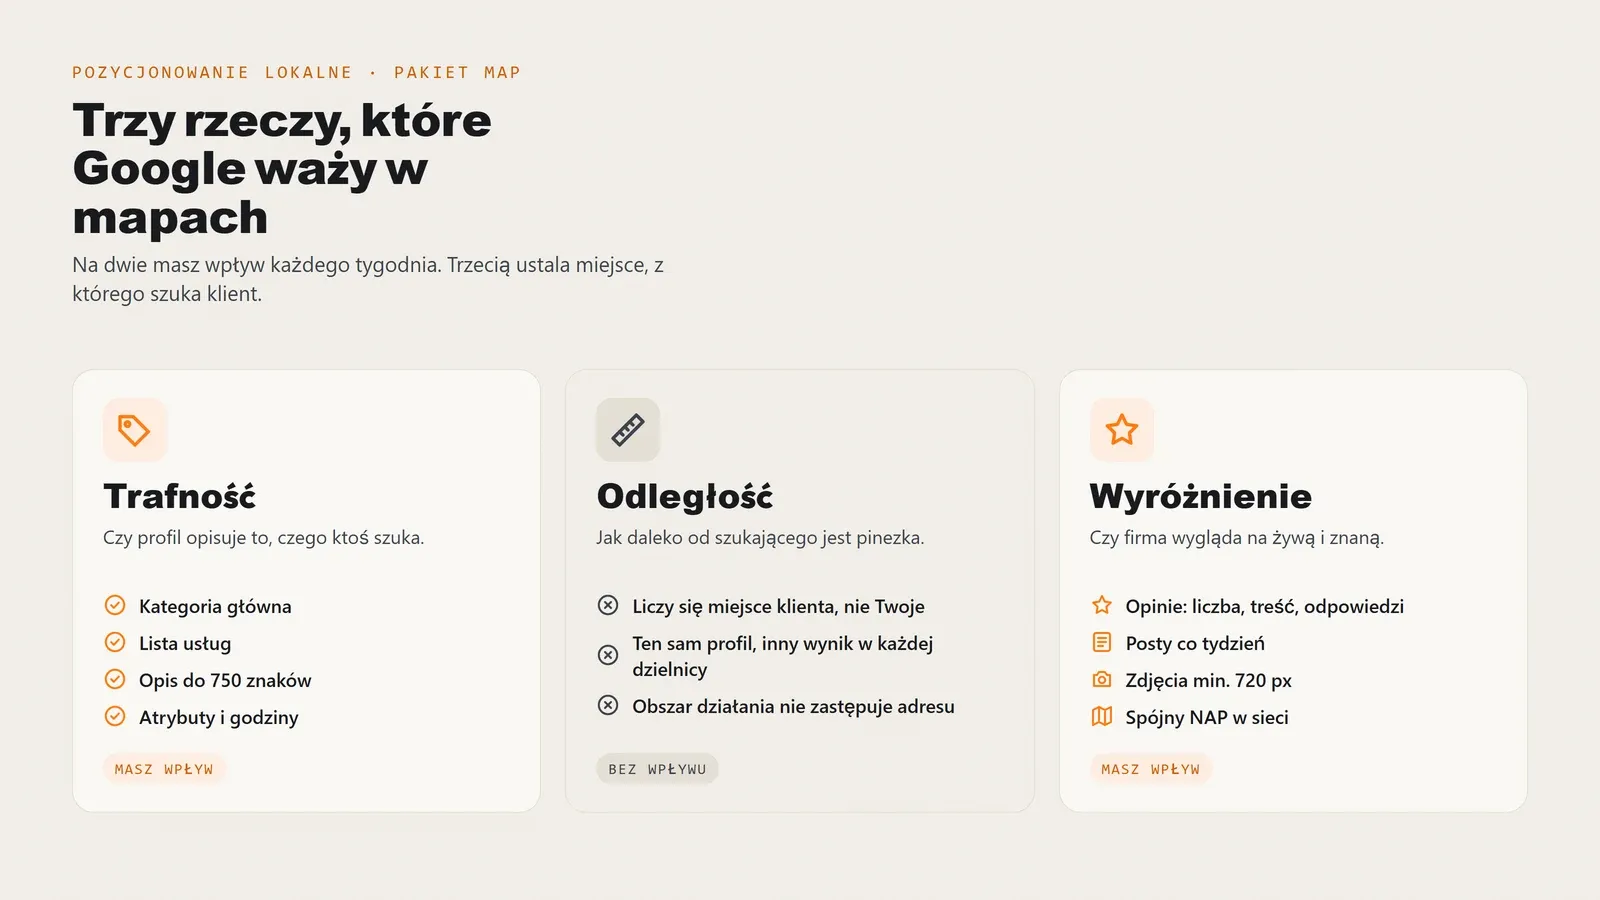Click the text Czy firma wygląda na żywą i znaną
Image resolution: width=1600 pixels, height=900 pixels.
pos(1237,538)
